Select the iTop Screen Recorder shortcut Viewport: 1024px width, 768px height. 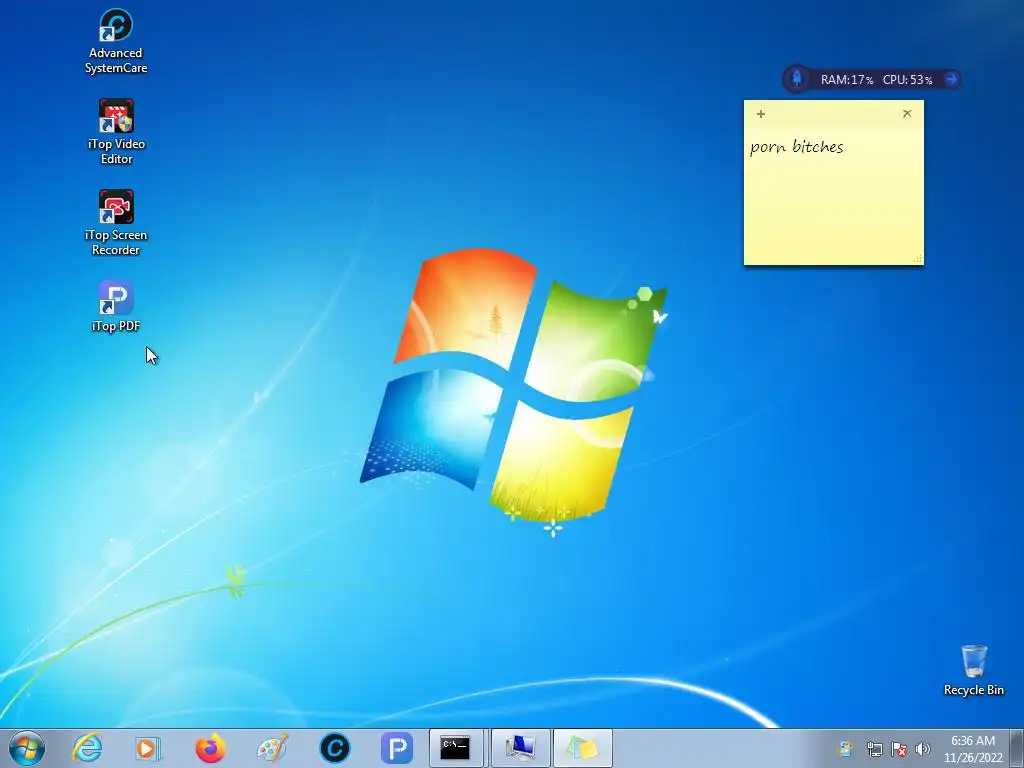coord(116,223)
